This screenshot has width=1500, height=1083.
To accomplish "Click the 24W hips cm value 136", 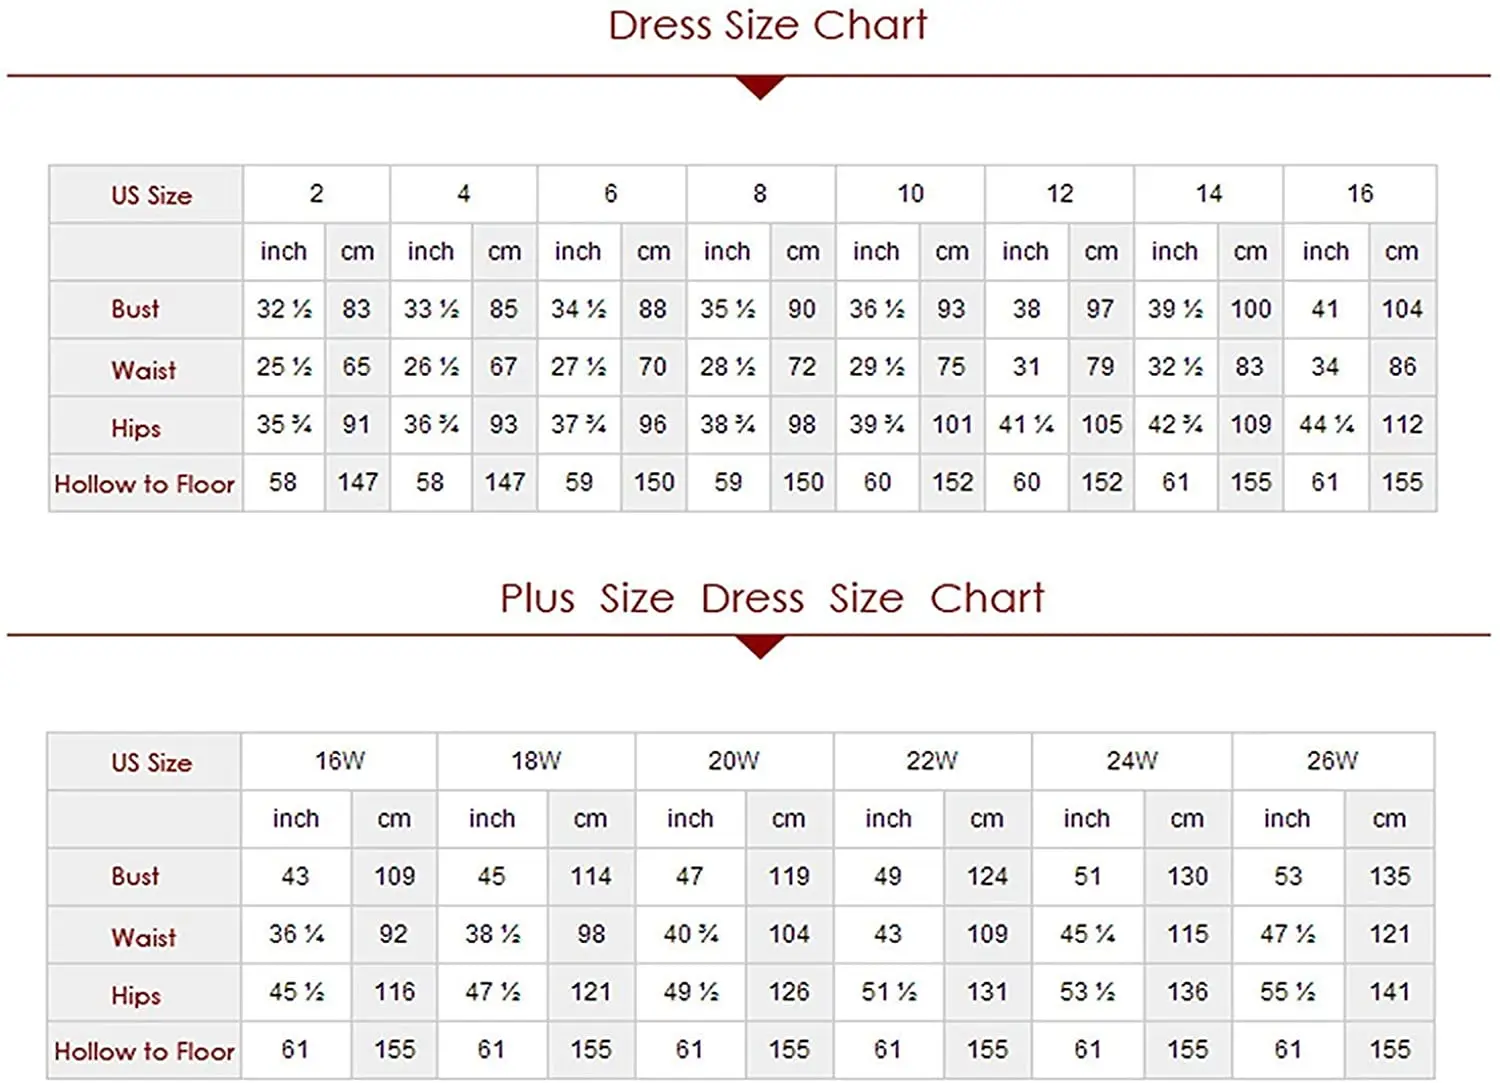I will point(1187,992).
